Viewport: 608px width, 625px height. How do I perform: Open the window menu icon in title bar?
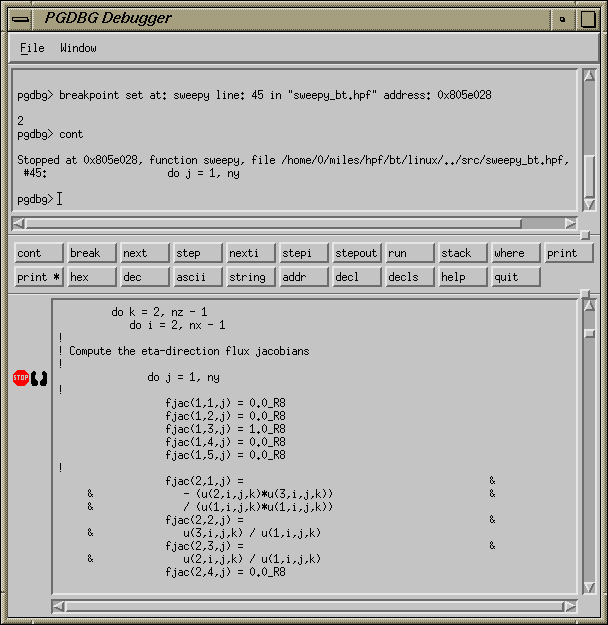pos(20,17)
